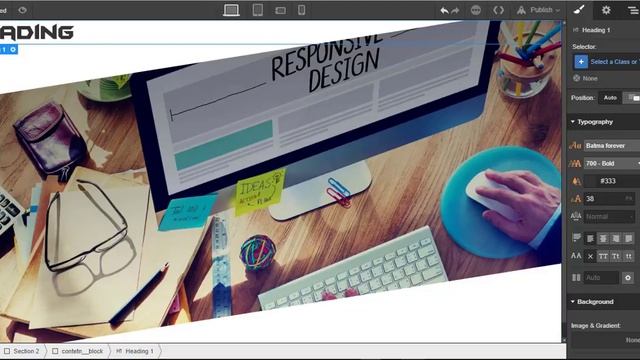Screen dimensions: 640x360
Task: Click the line height icon
Action: (x=576, y=216)
